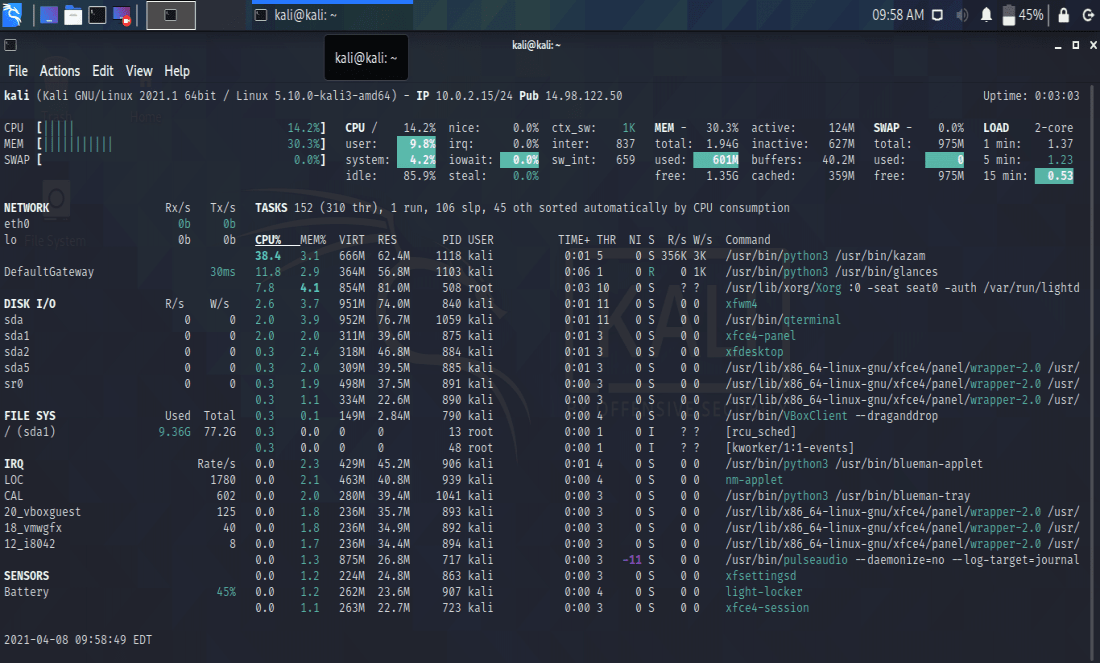Screen dimensions: 1100x663
Task: Open the notifications bell icon
Action: [x=986, y=15]
